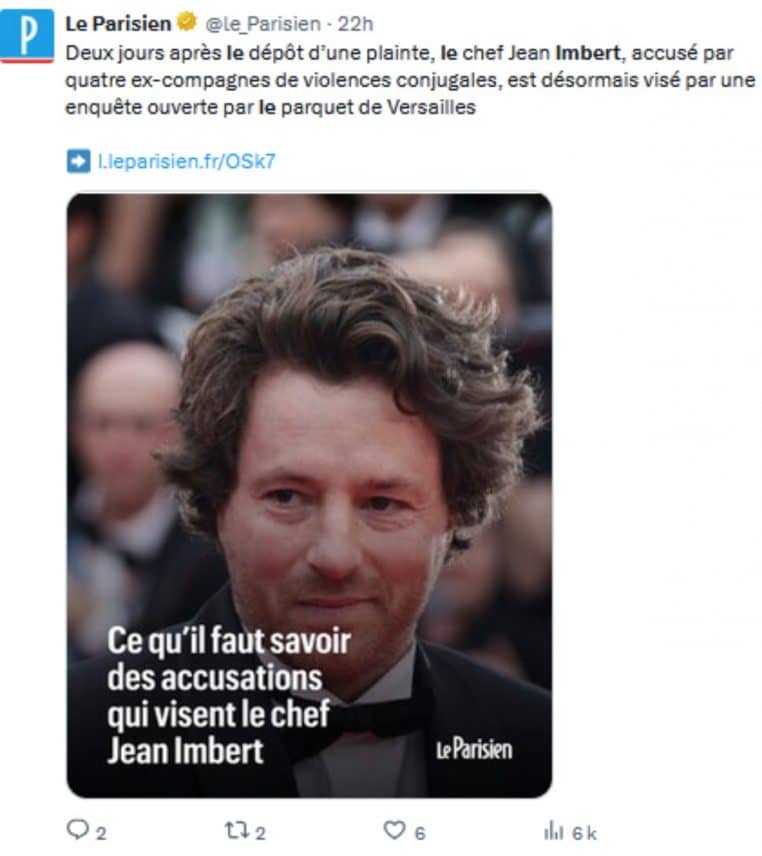Click the 6k views count
762x856 pixels.
pos(584,833)
